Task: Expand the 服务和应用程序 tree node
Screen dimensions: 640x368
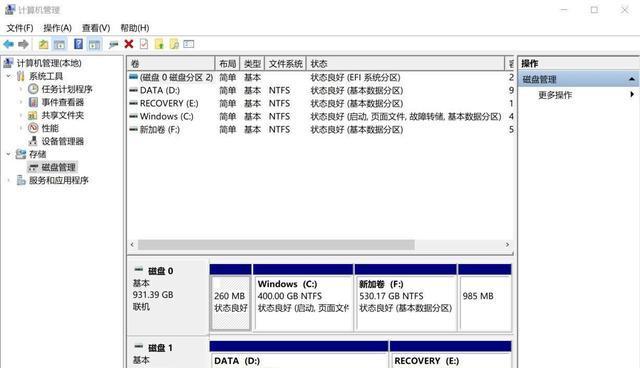Action: click(x=9, y=180)
